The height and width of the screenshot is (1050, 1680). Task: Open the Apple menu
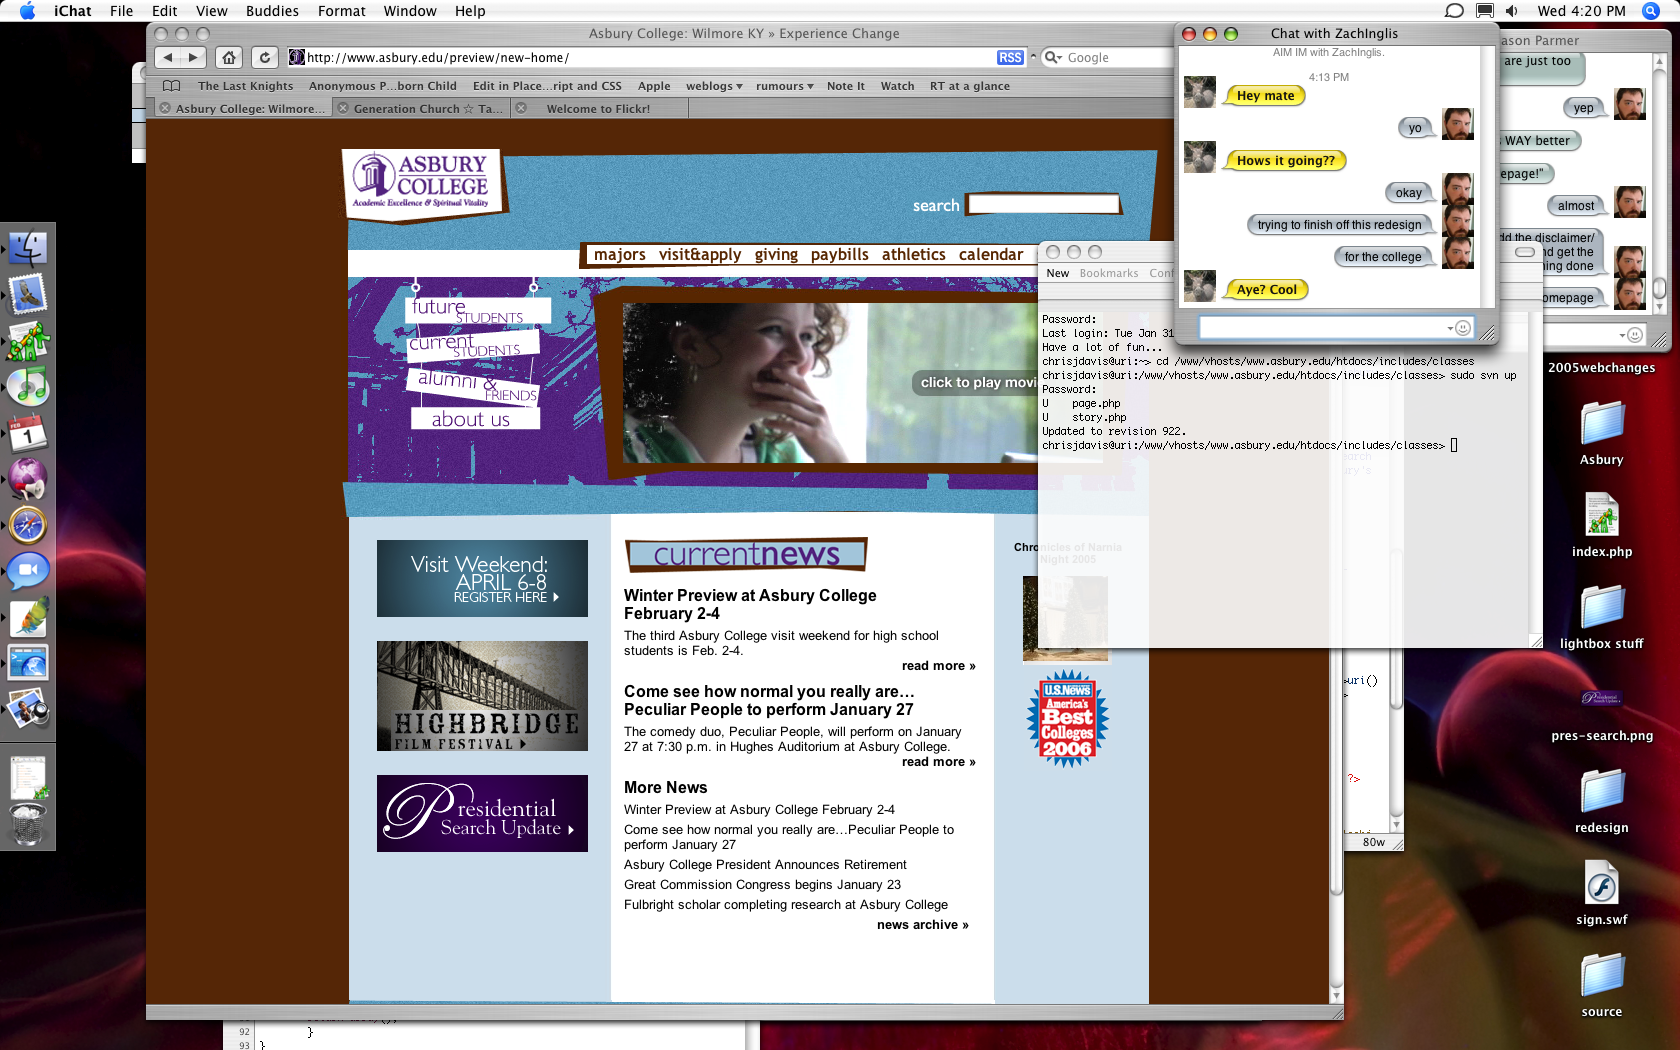[27, 11]
